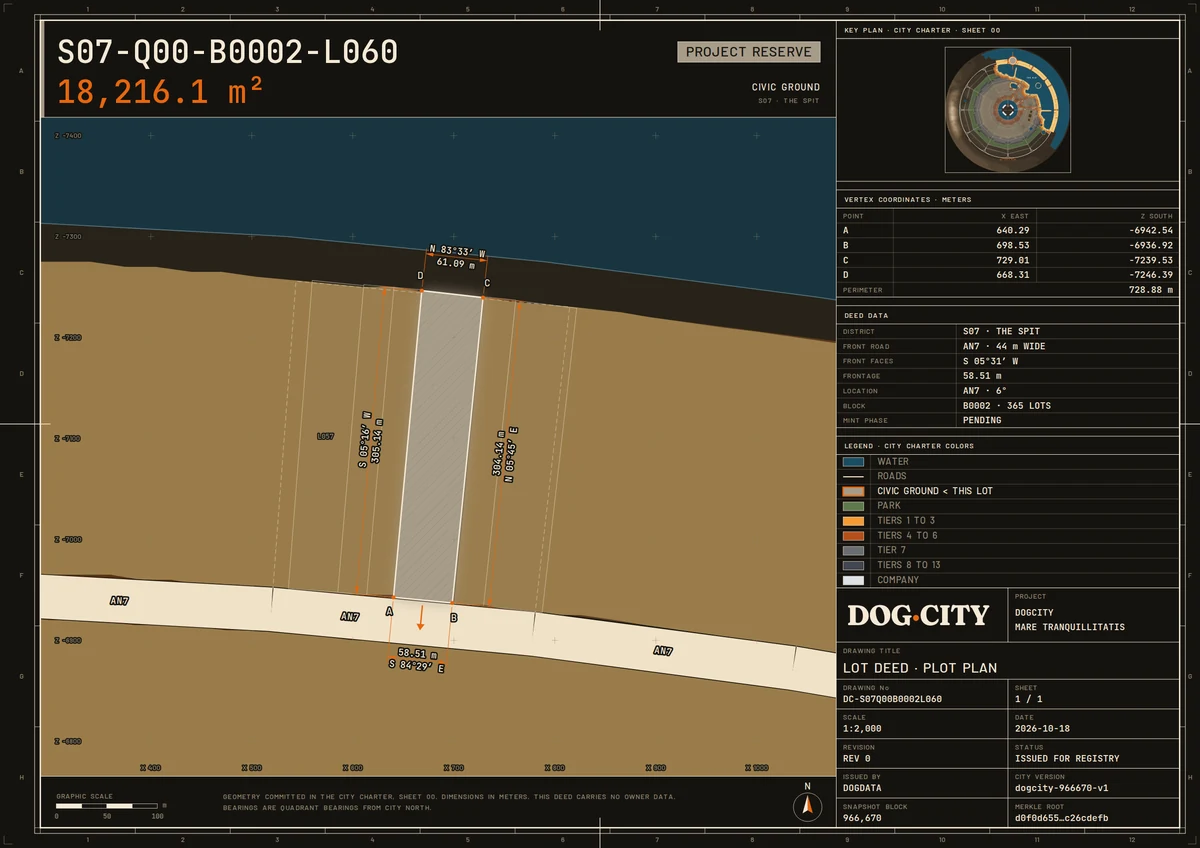1200x848 pixels.
Task: Click the S 84°29′ E bearing label
Action: [417, 665]
